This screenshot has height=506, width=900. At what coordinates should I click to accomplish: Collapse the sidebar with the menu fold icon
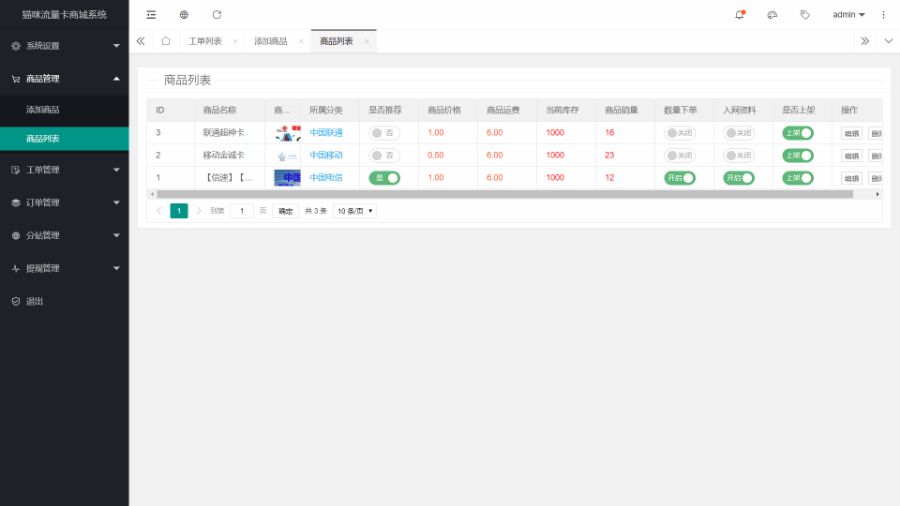[151, 15]
